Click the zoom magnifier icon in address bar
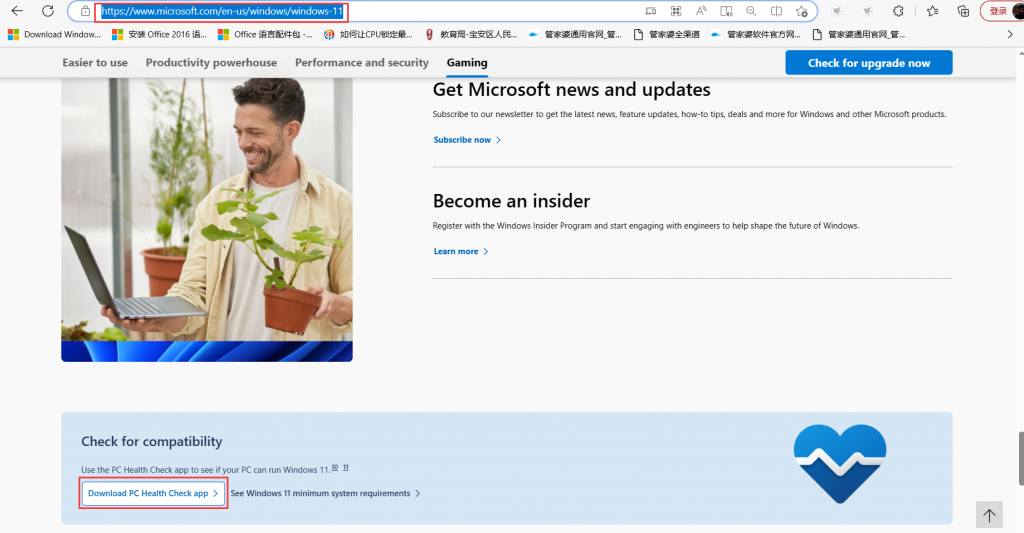The image size is (1024, 533). (751, 11)
